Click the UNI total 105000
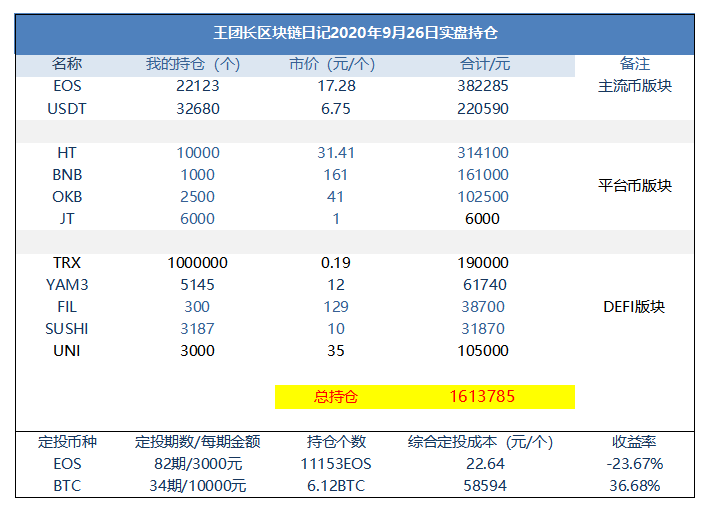The image size is (707, 505). click(483, 351)
